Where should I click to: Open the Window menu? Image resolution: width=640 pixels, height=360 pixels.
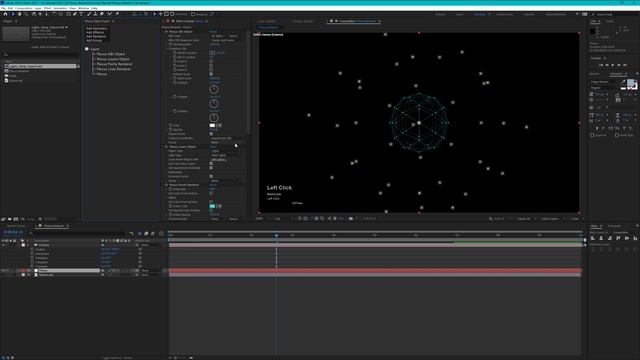pos(83,8)
